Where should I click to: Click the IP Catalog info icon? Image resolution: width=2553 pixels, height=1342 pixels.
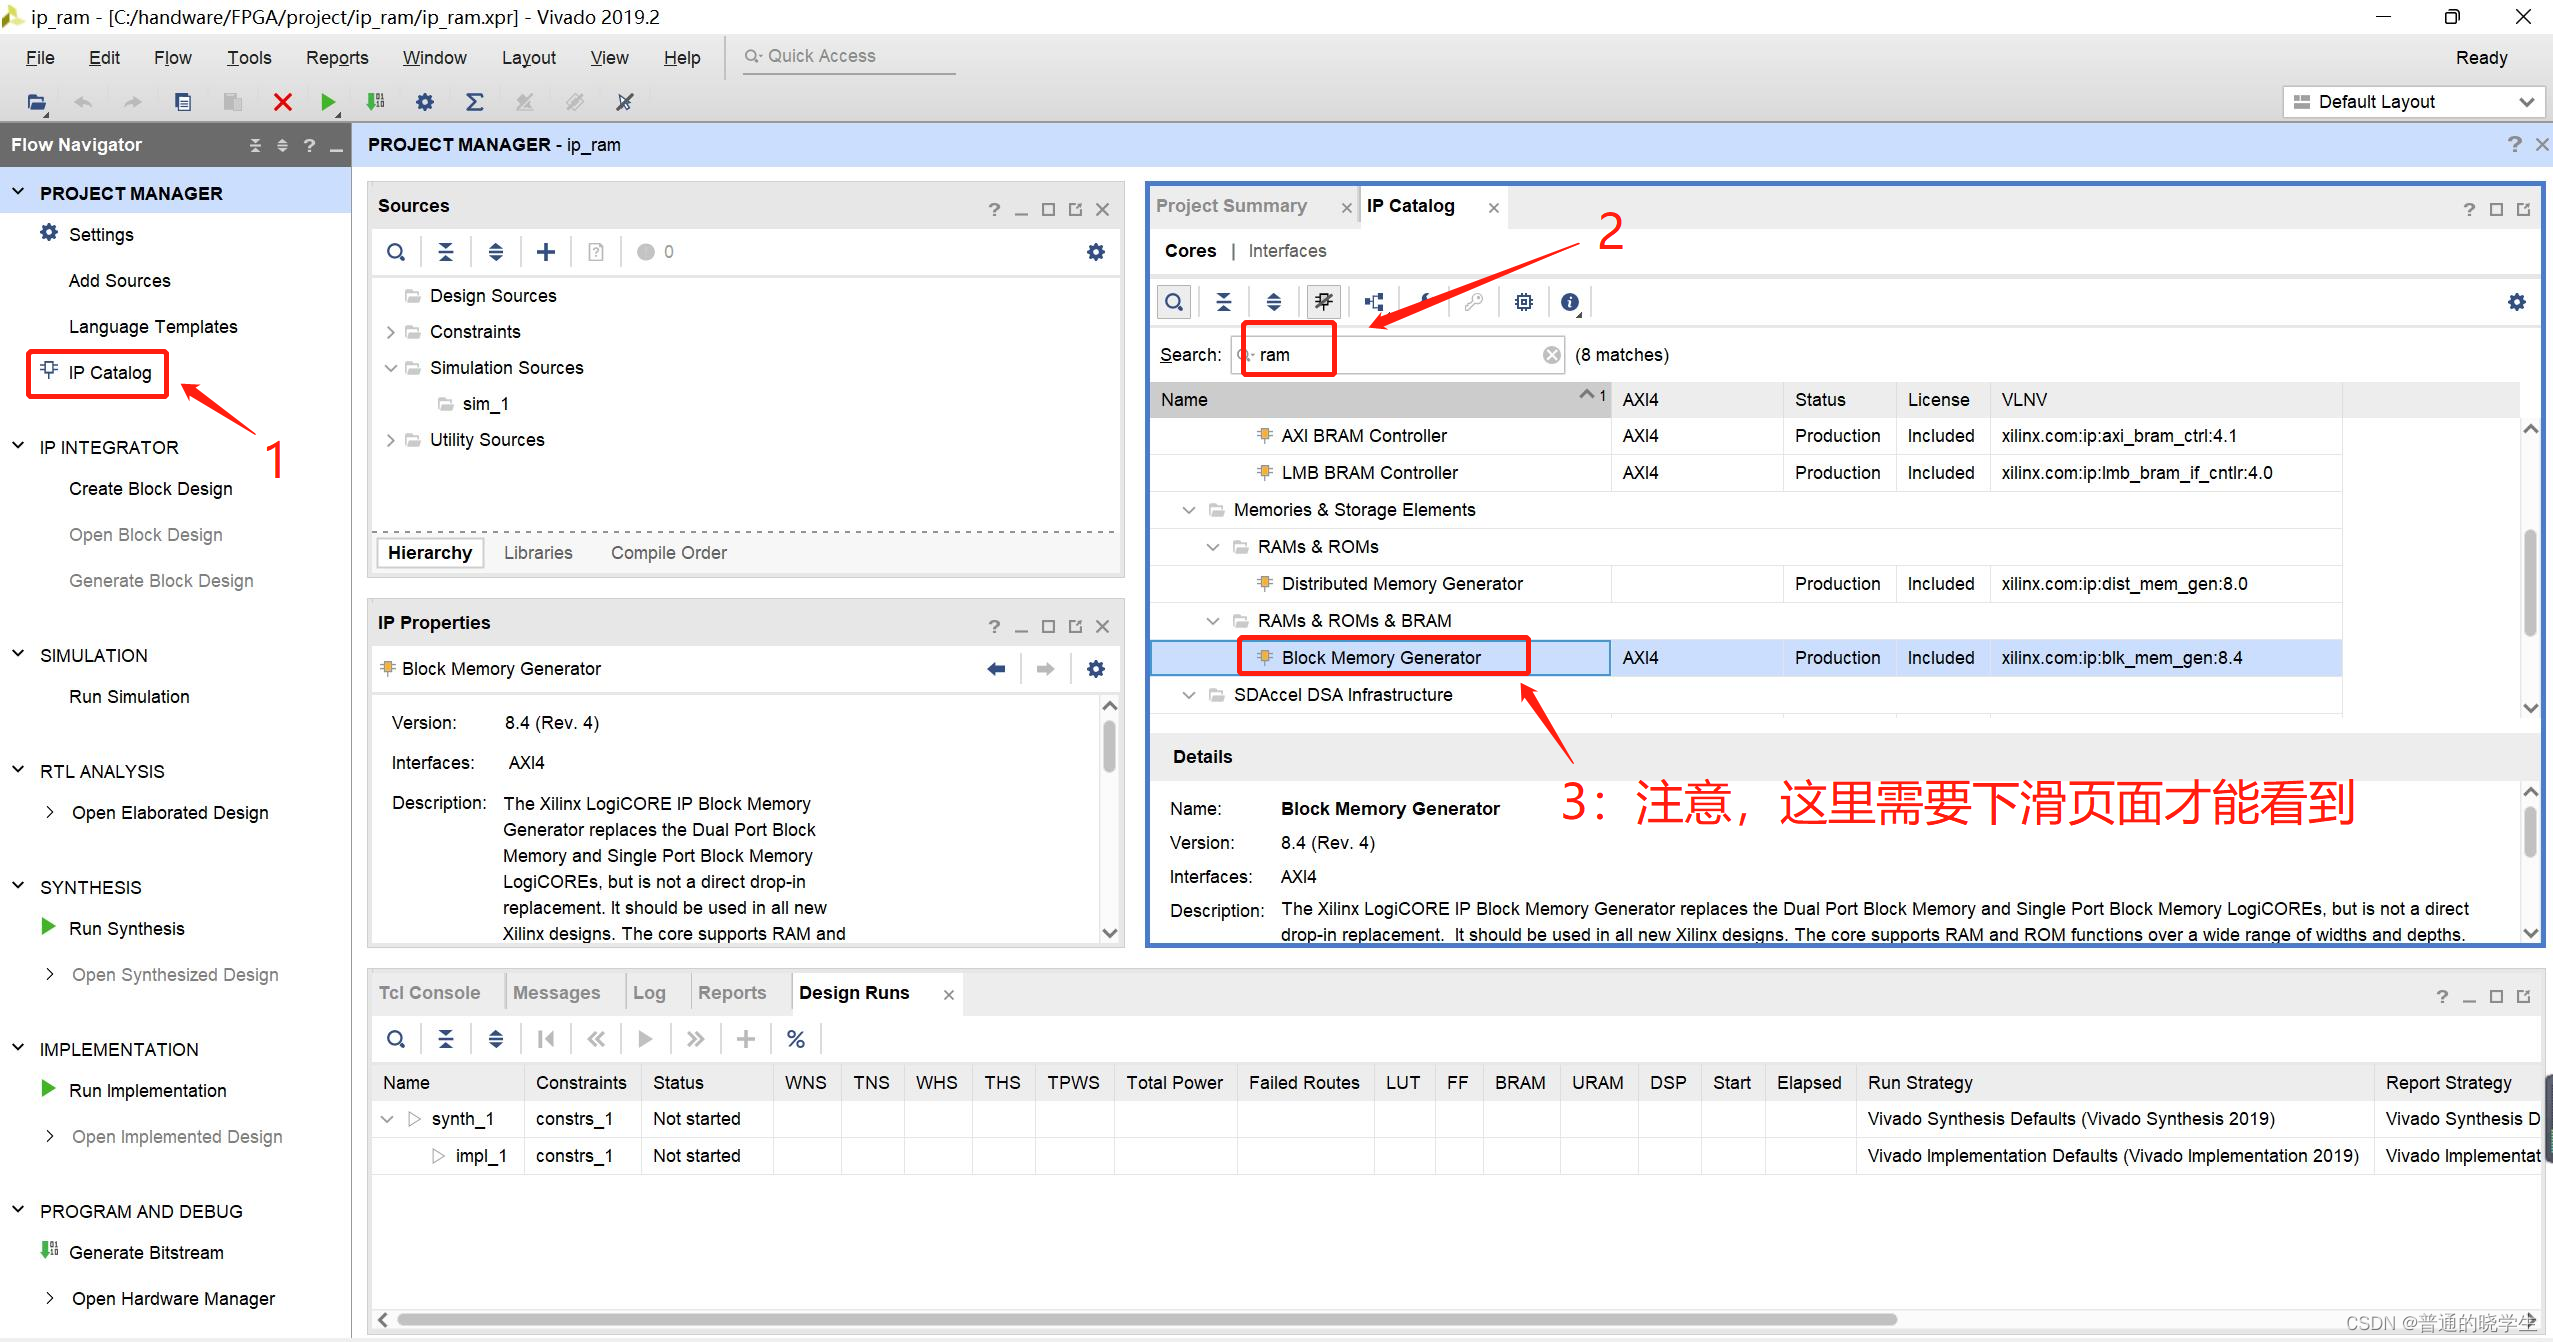pos(1570,302)
